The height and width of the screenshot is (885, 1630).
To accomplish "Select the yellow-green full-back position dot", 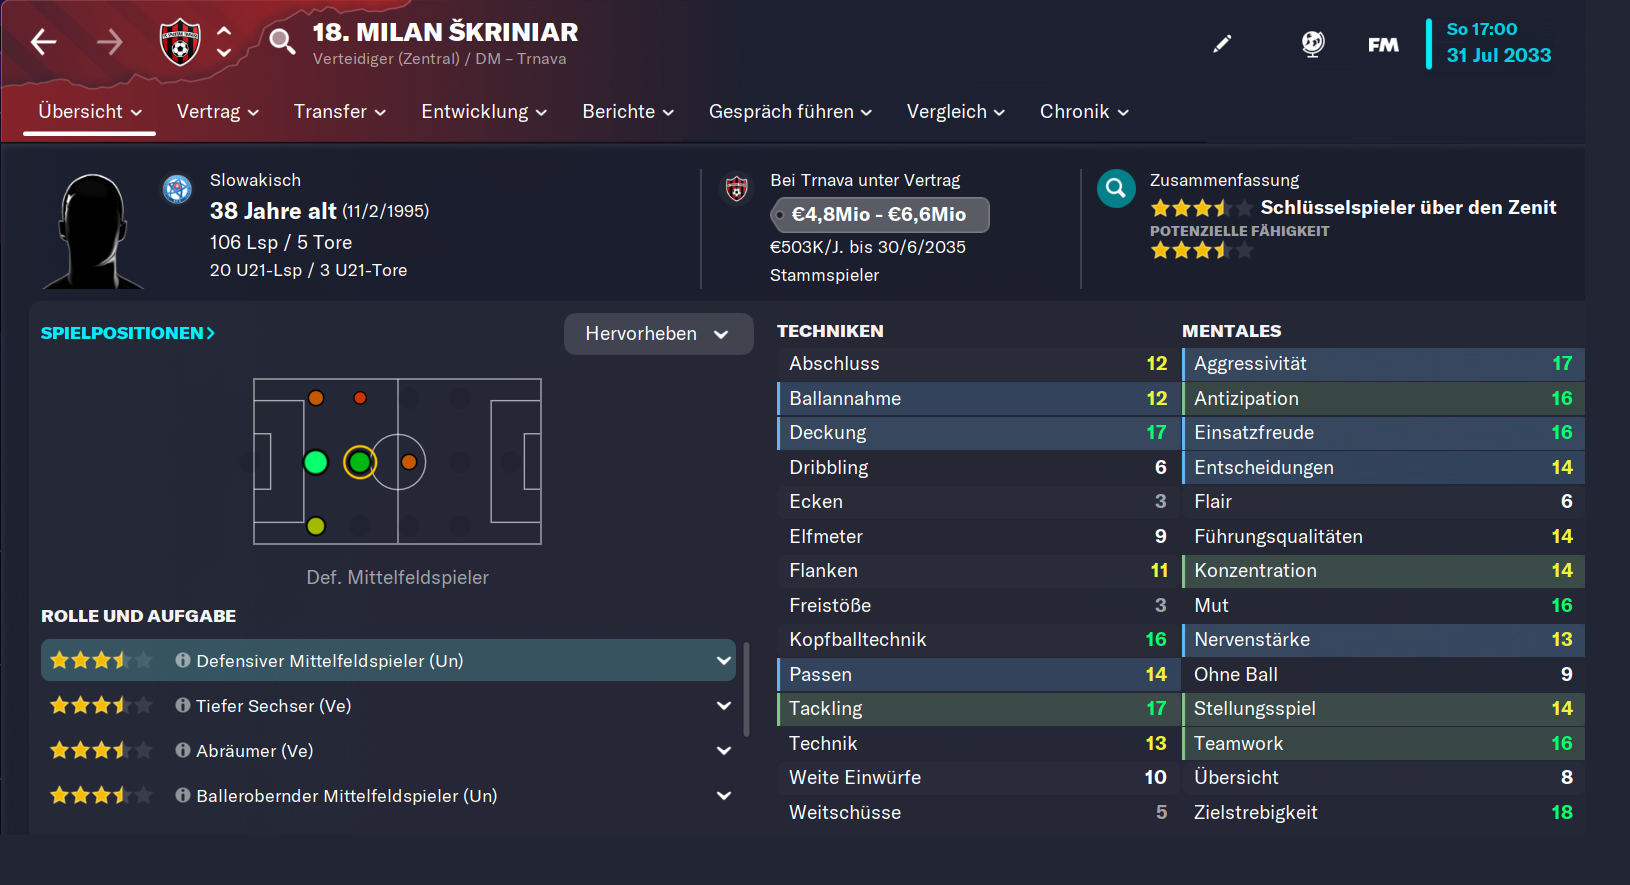I will pyautogui.click(x=316, y=526).
